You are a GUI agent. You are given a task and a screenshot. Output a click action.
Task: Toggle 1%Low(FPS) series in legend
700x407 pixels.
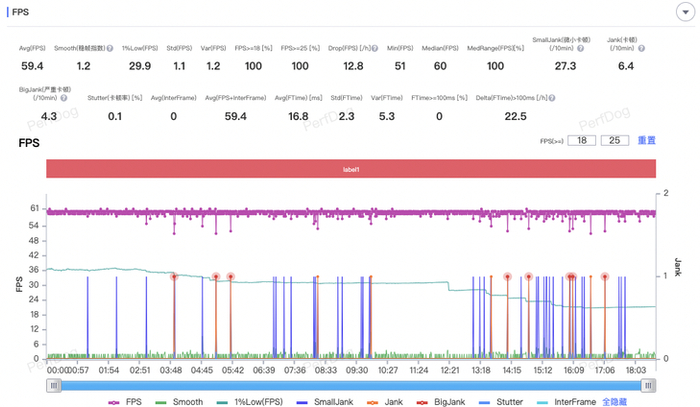click(250, 402)
